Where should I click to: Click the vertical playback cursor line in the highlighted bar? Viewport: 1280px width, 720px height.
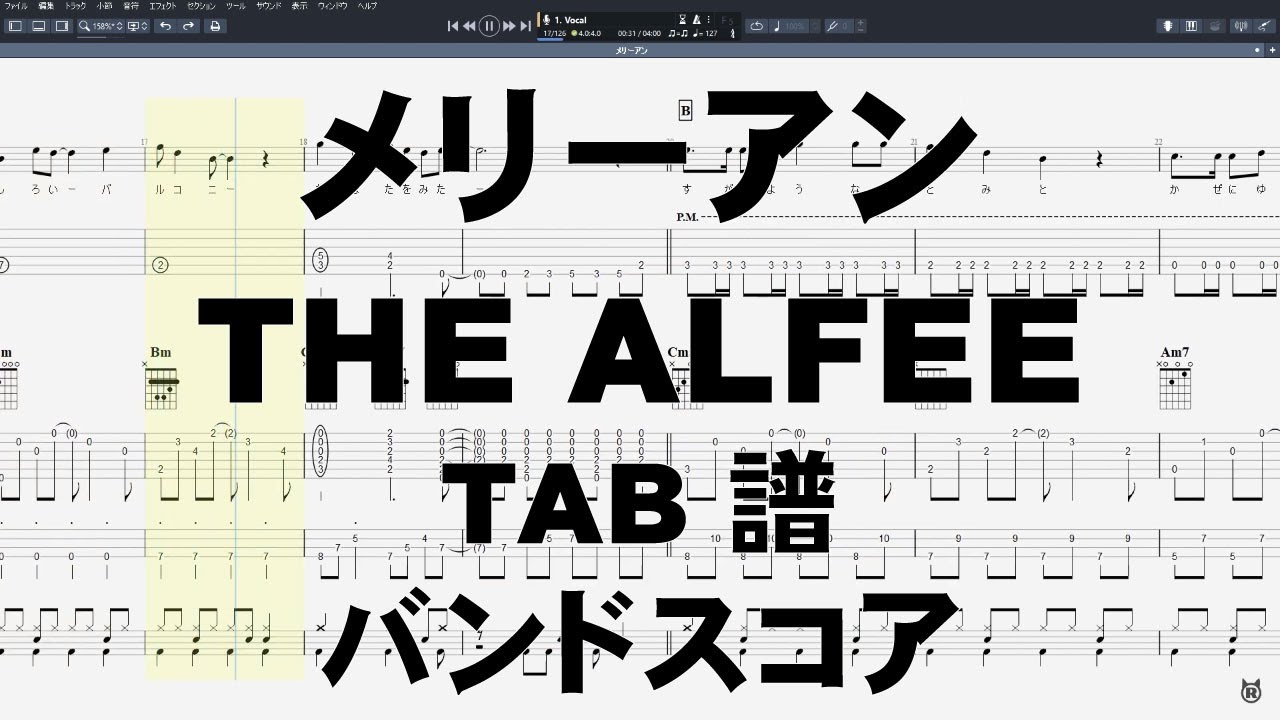point(235,390)
